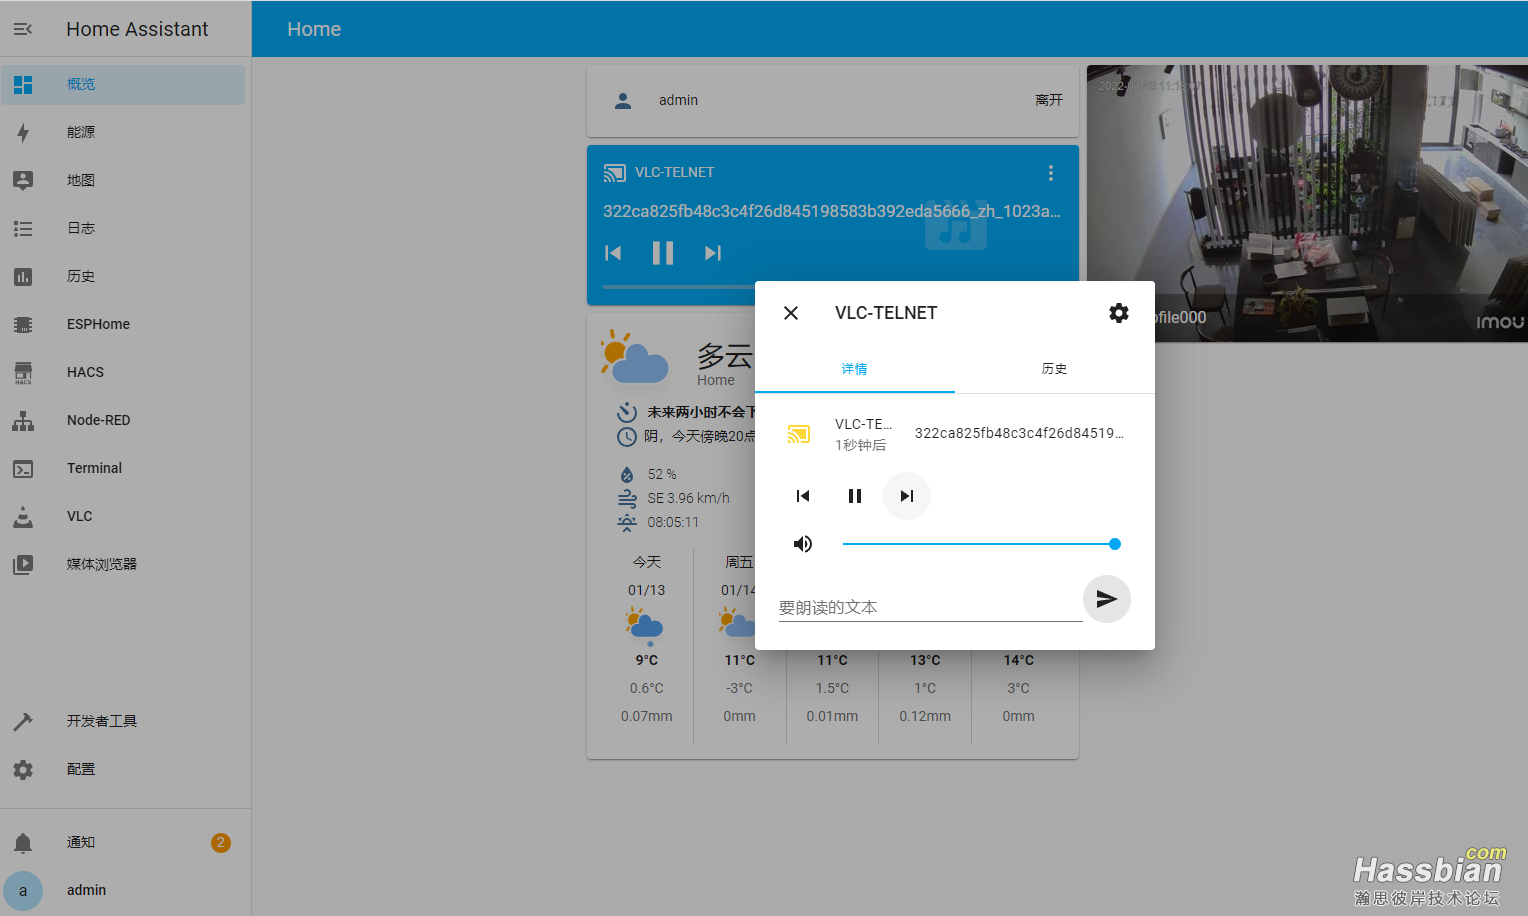This screenshot has width=1528, height=916.
Task: Click the 配置 gear icon in sidebar
Action: click(x=23, y=769)
